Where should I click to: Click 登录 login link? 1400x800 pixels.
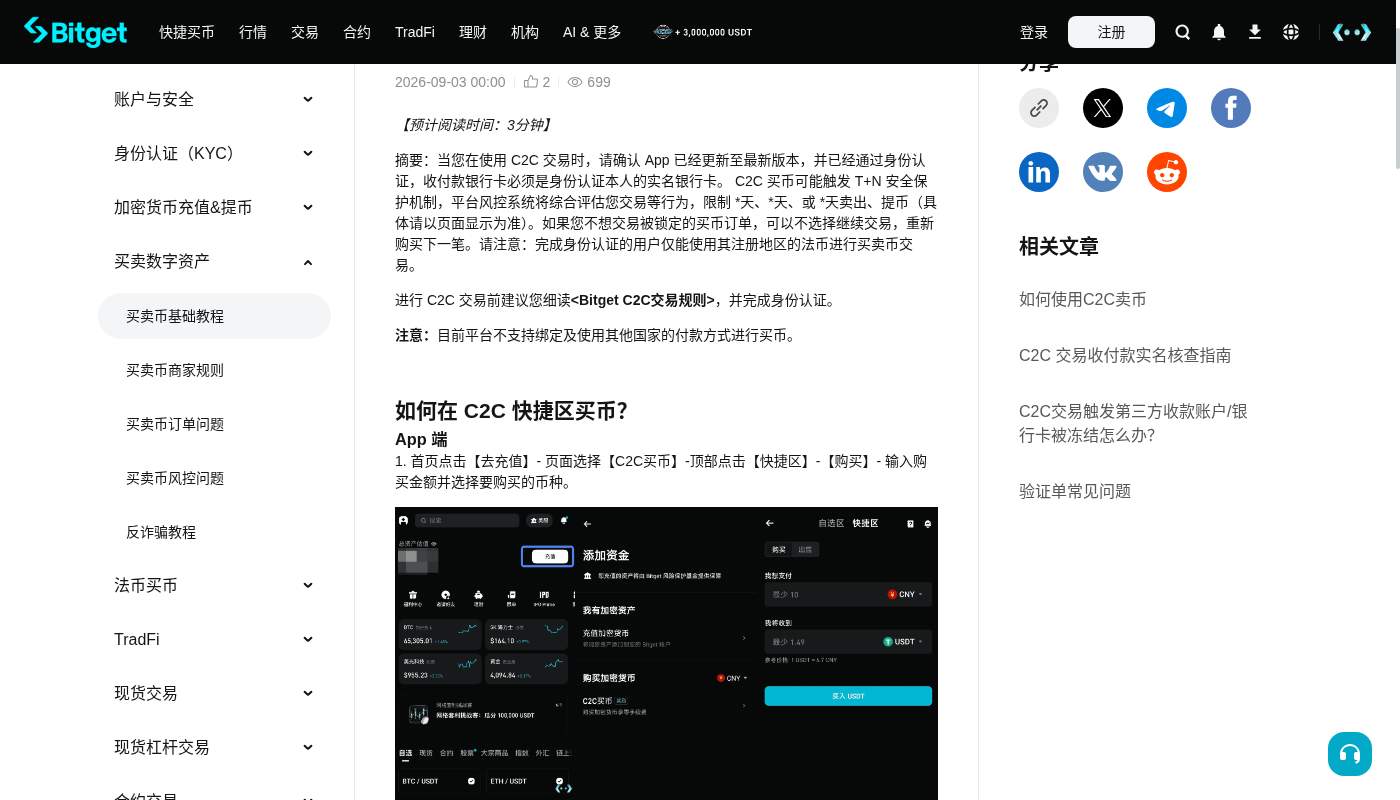coord(1034,32)
